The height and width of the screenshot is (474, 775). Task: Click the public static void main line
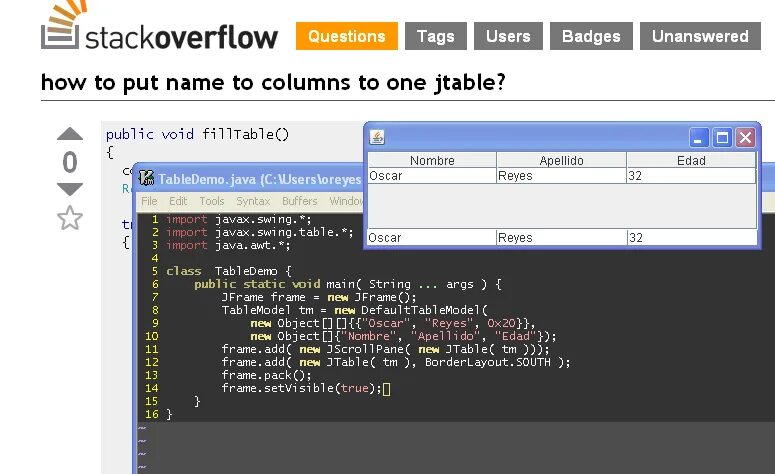click(x=348, y=284)
